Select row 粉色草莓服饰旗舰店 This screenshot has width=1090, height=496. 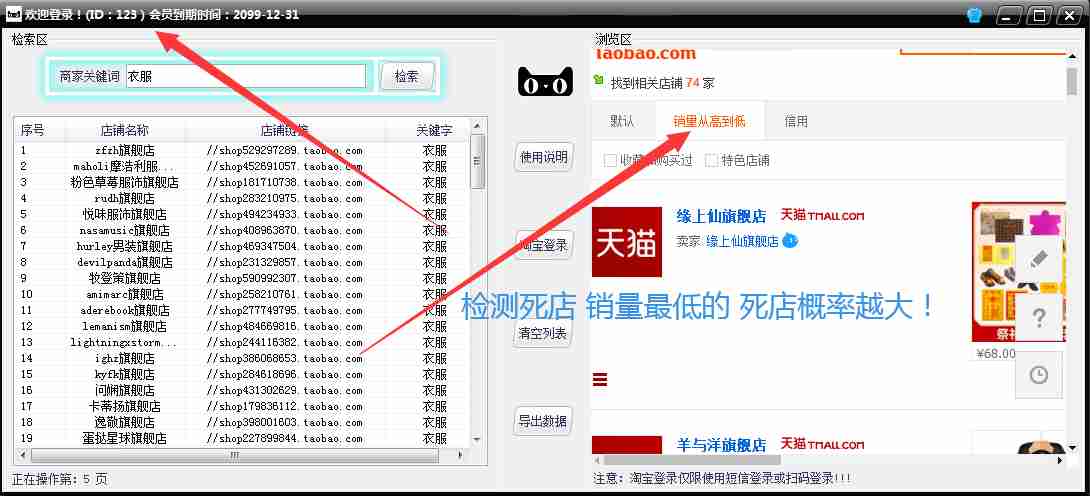point(242,182)
